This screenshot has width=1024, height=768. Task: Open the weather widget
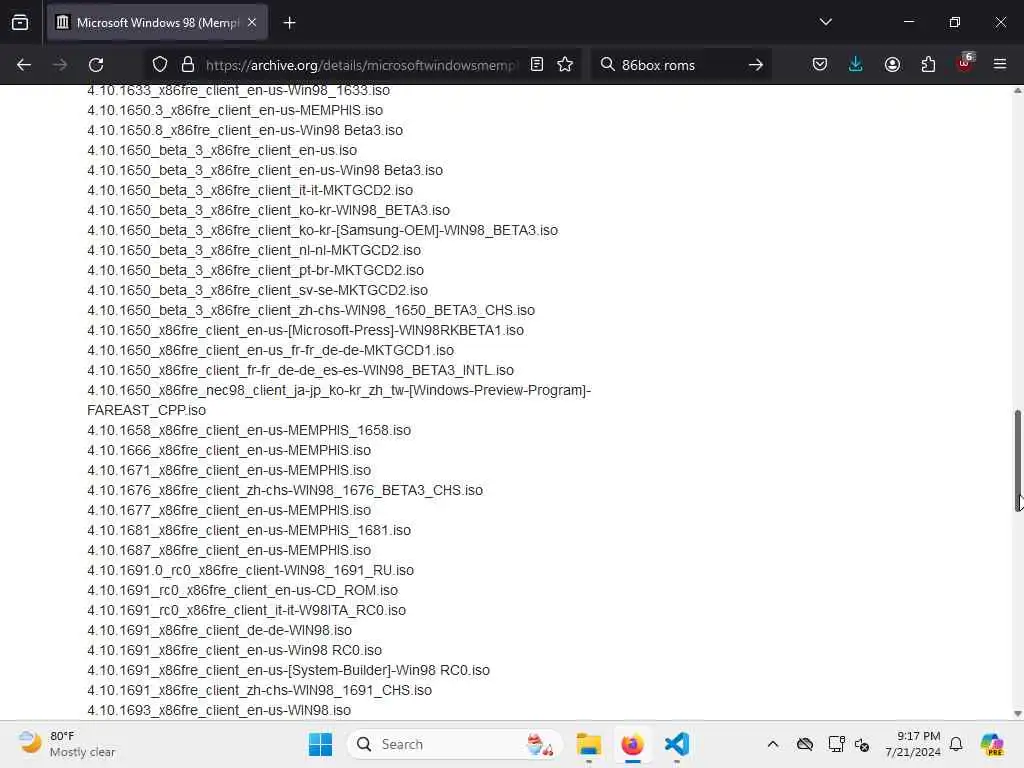click(65, 744)
